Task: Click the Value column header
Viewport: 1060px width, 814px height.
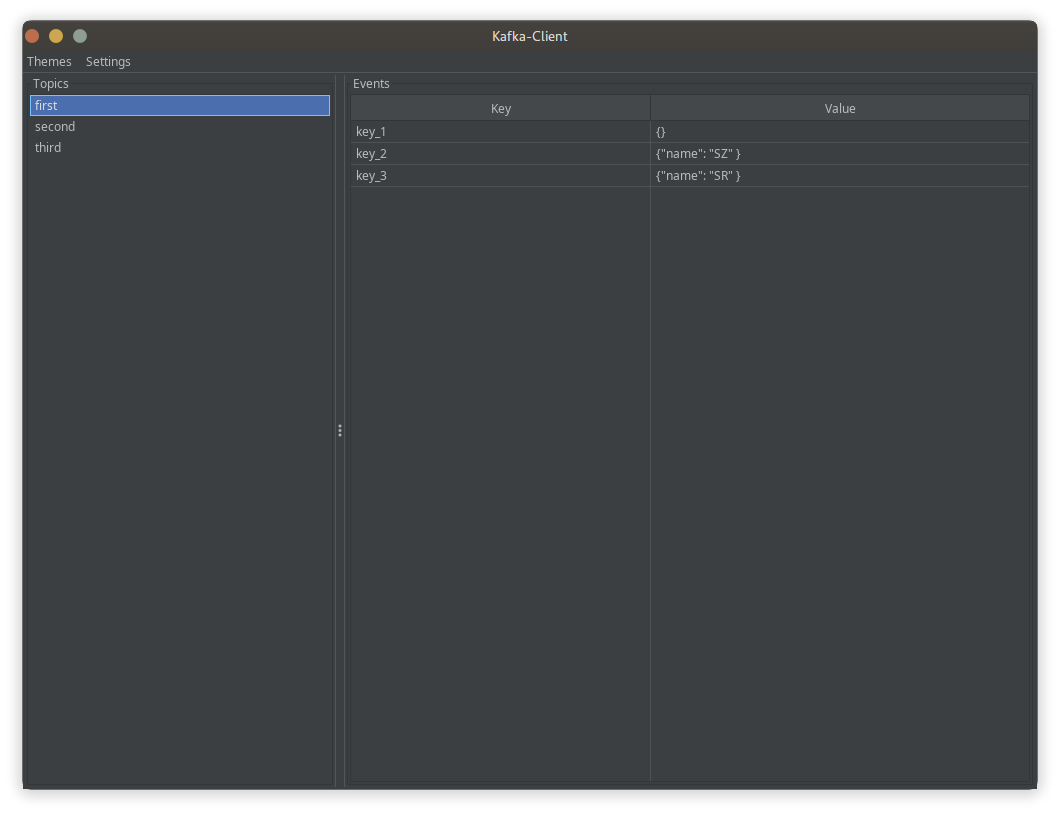Action: [x=839, y=108]
